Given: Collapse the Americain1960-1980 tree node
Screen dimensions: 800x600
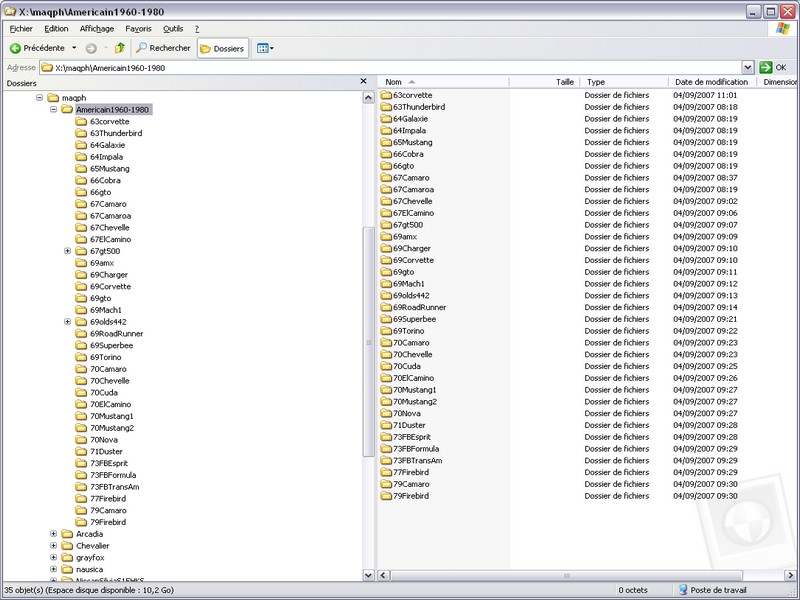Looking at the screenshot, I should point(53,109).
